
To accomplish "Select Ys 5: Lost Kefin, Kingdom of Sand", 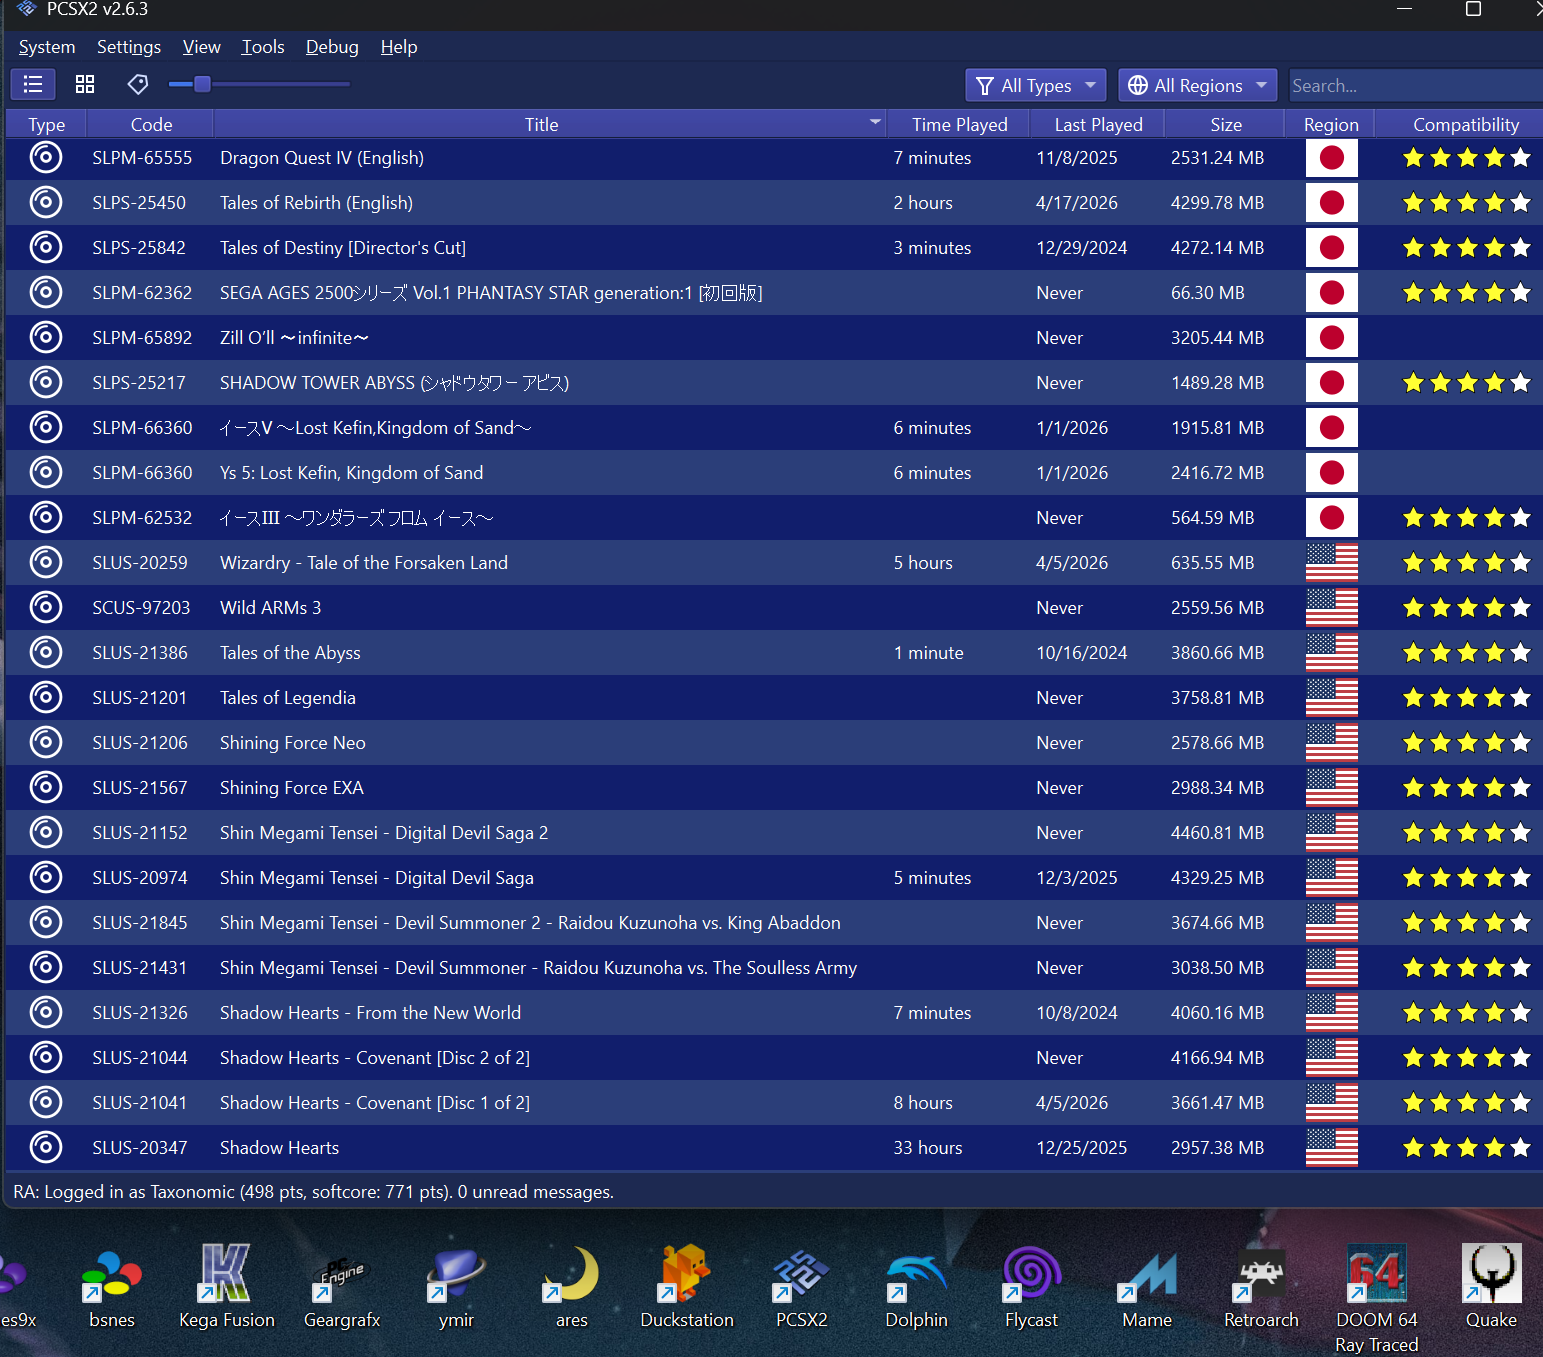I will [x=351, y=473].
